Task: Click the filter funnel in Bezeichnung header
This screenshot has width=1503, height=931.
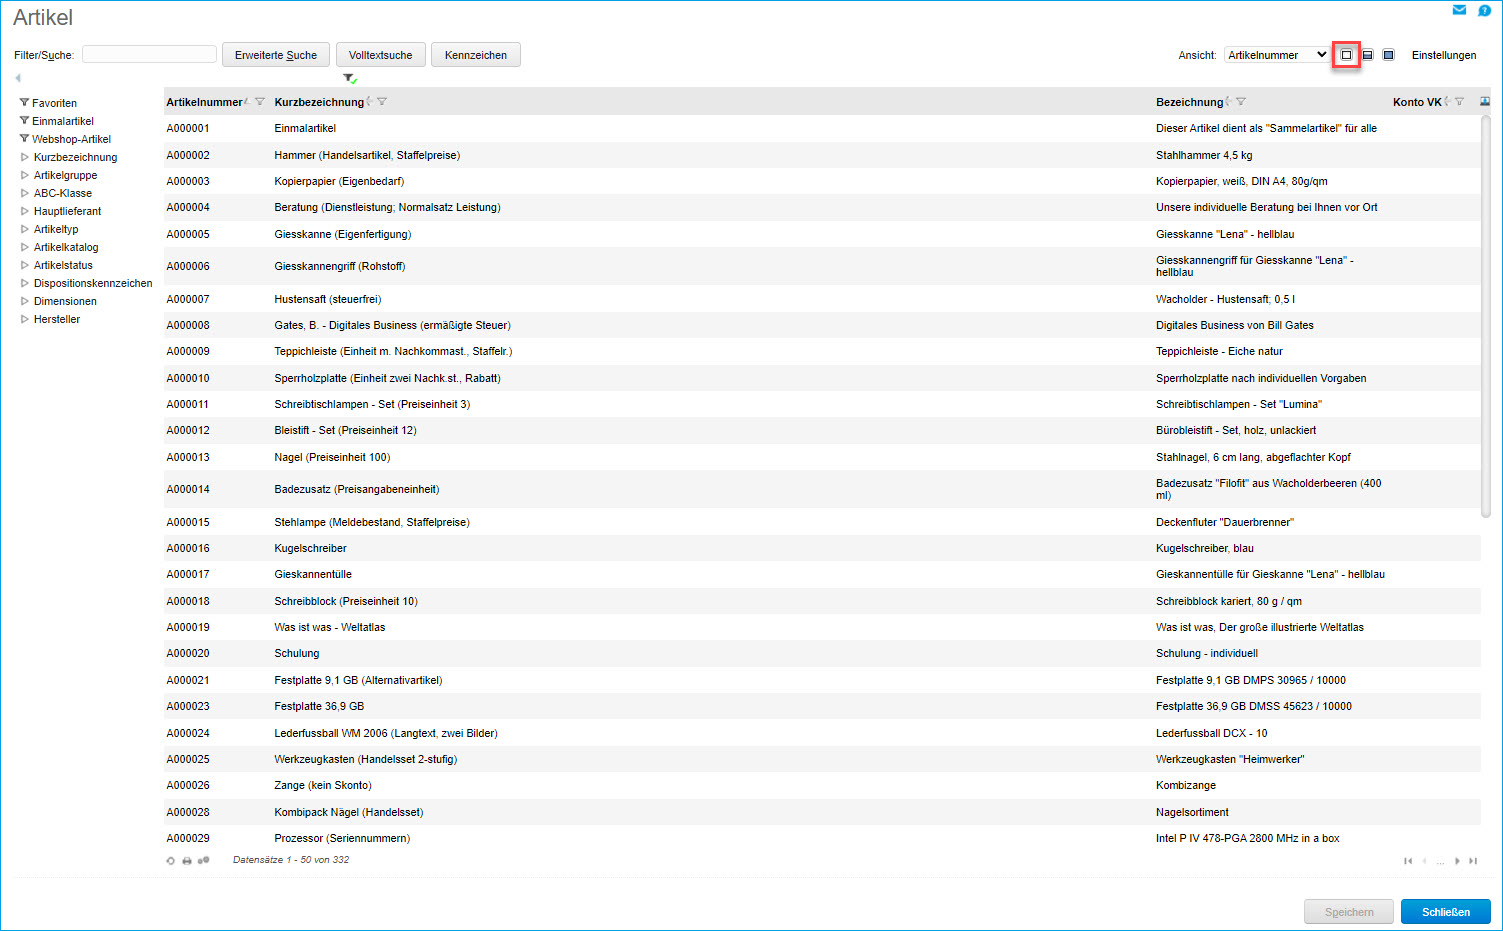Action: click(x=1241, y=102)
